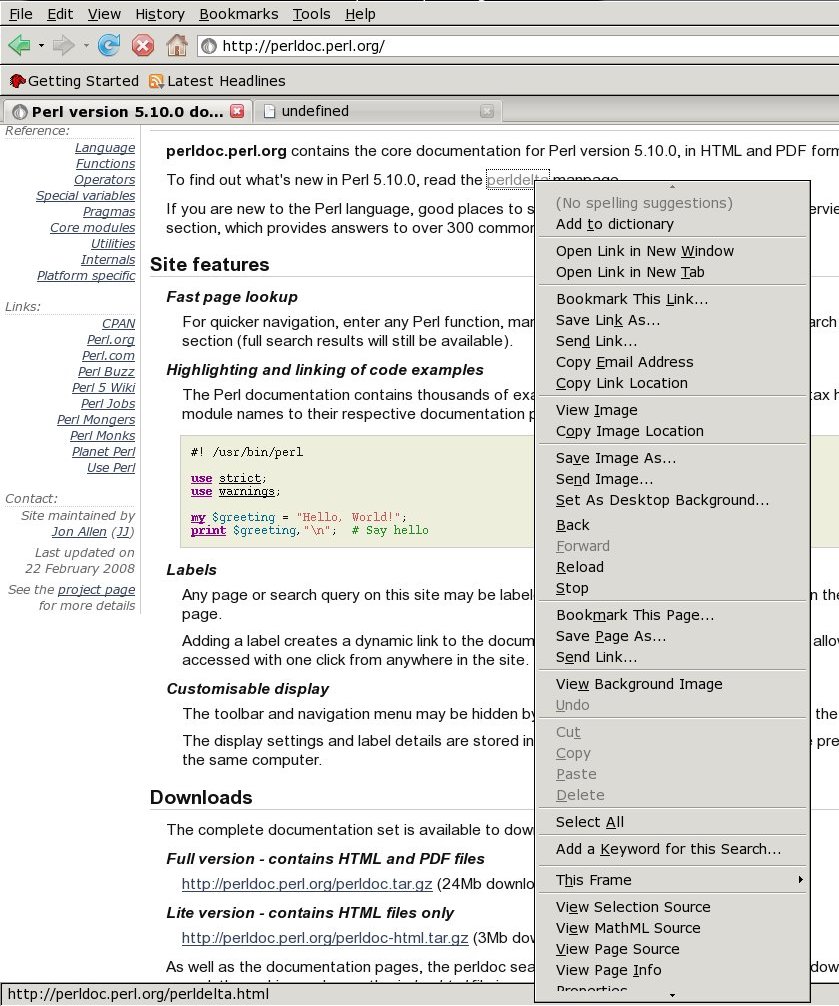Choose Open Link in New Tab
The height and width of the screenshot is (1006, 839).
(672, 272)
